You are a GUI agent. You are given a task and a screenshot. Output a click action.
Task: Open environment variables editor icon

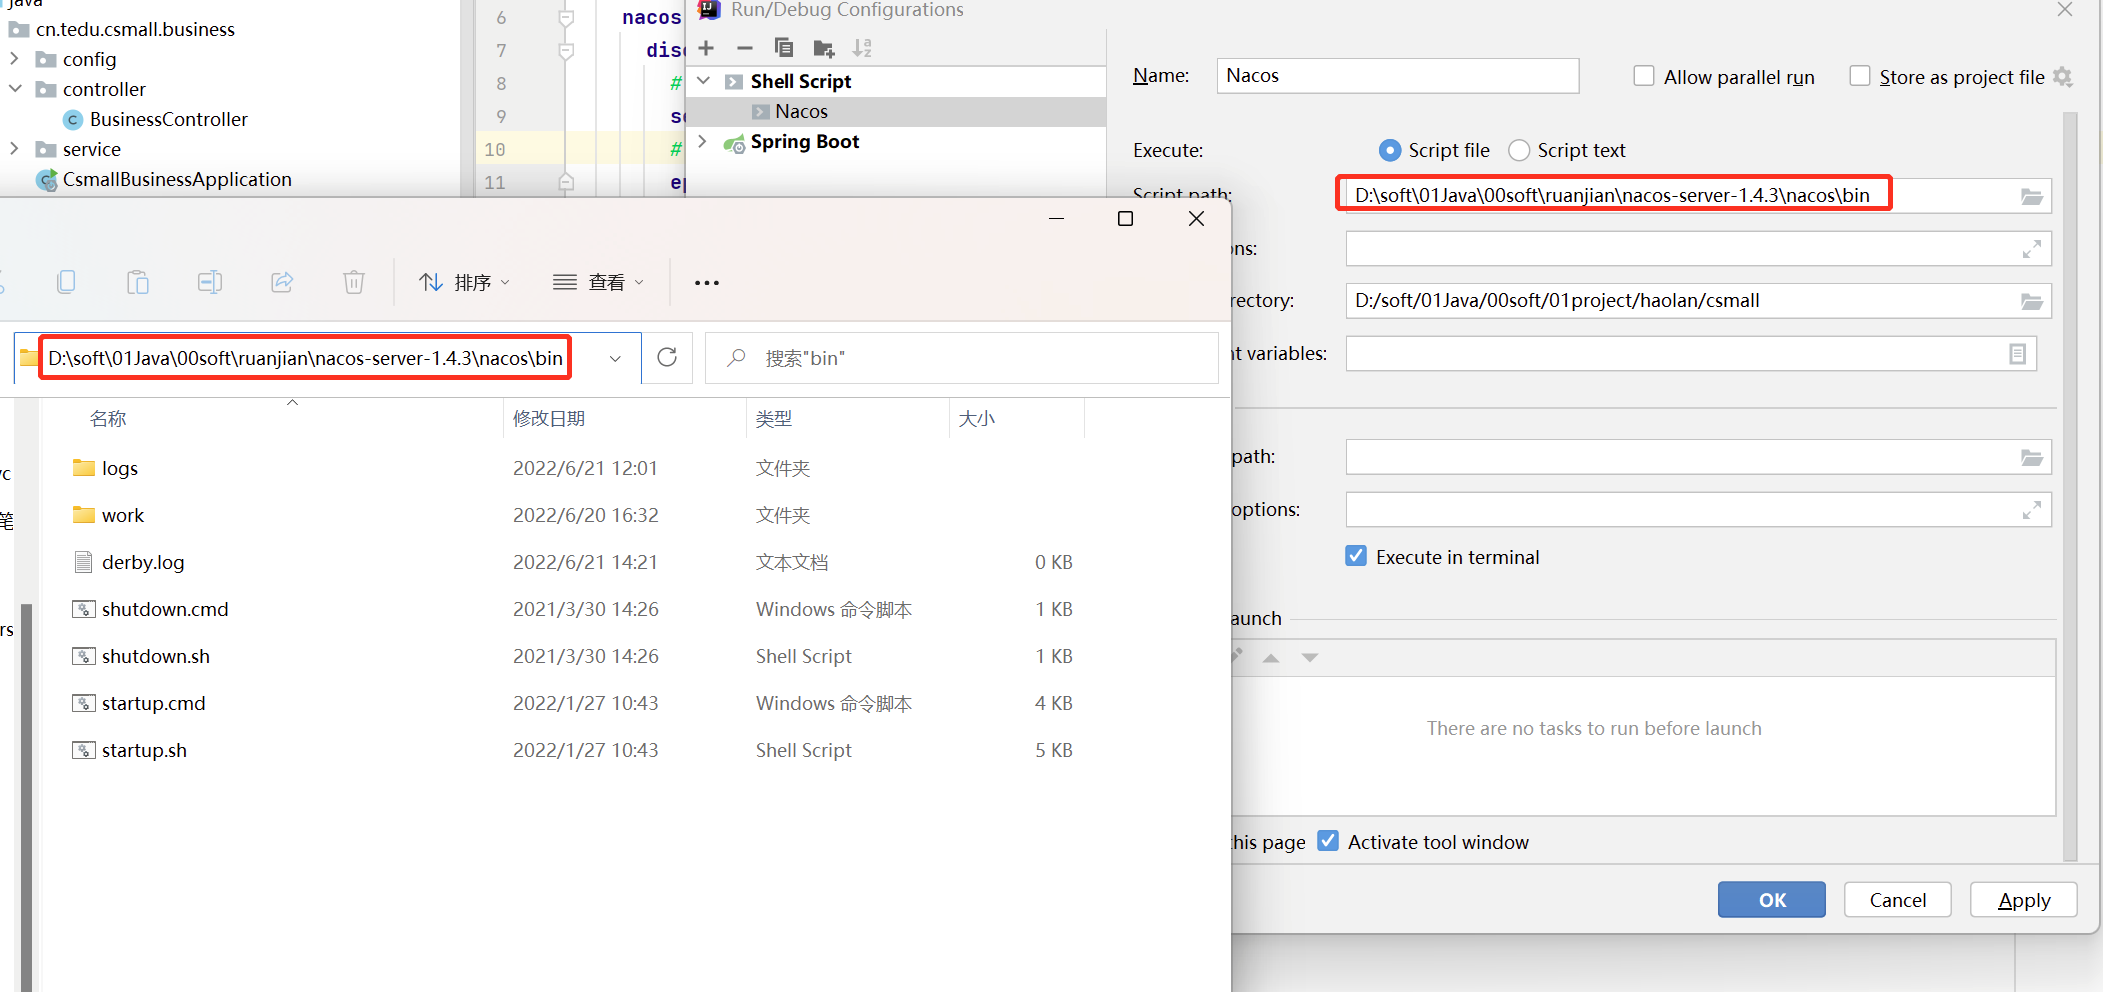pos(2018,354)
